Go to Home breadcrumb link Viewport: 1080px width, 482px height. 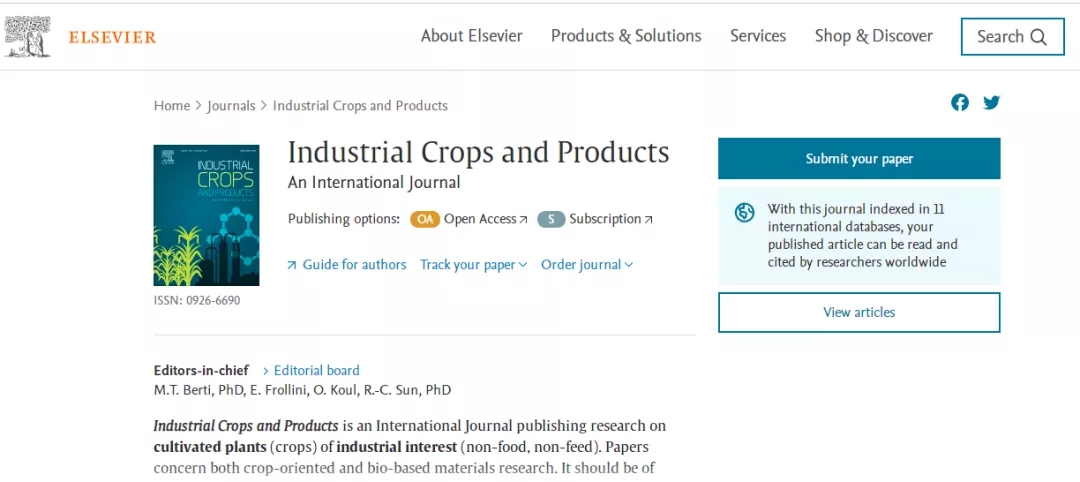172,106
